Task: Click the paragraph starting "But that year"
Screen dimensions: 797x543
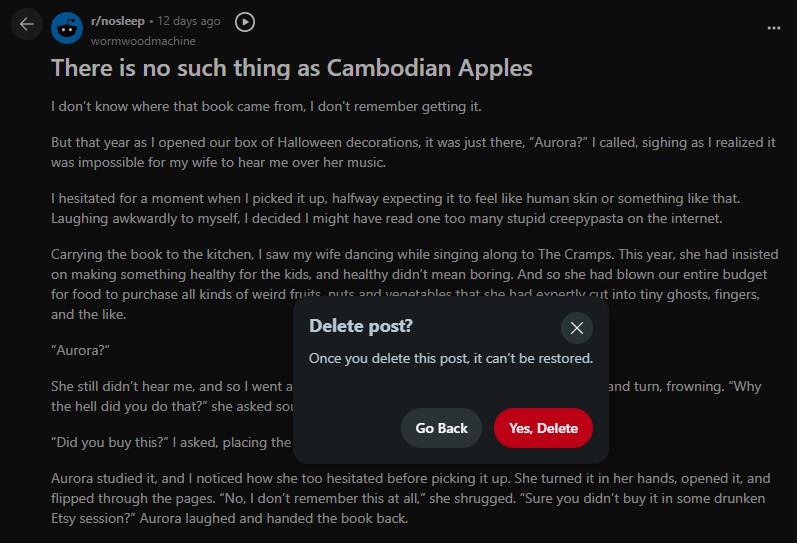Action: [413, 152]
